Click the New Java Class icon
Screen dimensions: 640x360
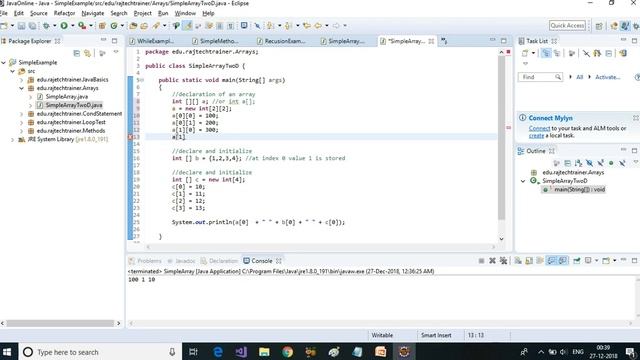point(114,26)
